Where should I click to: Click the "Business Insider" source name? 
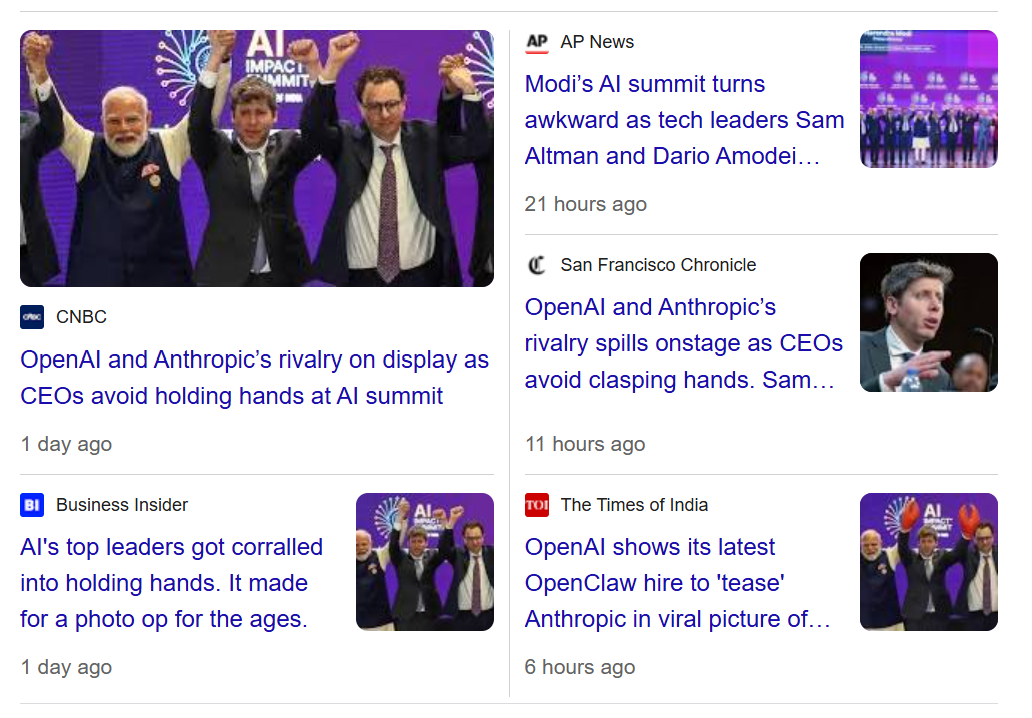pyautogui.click(x=122, y=505)
